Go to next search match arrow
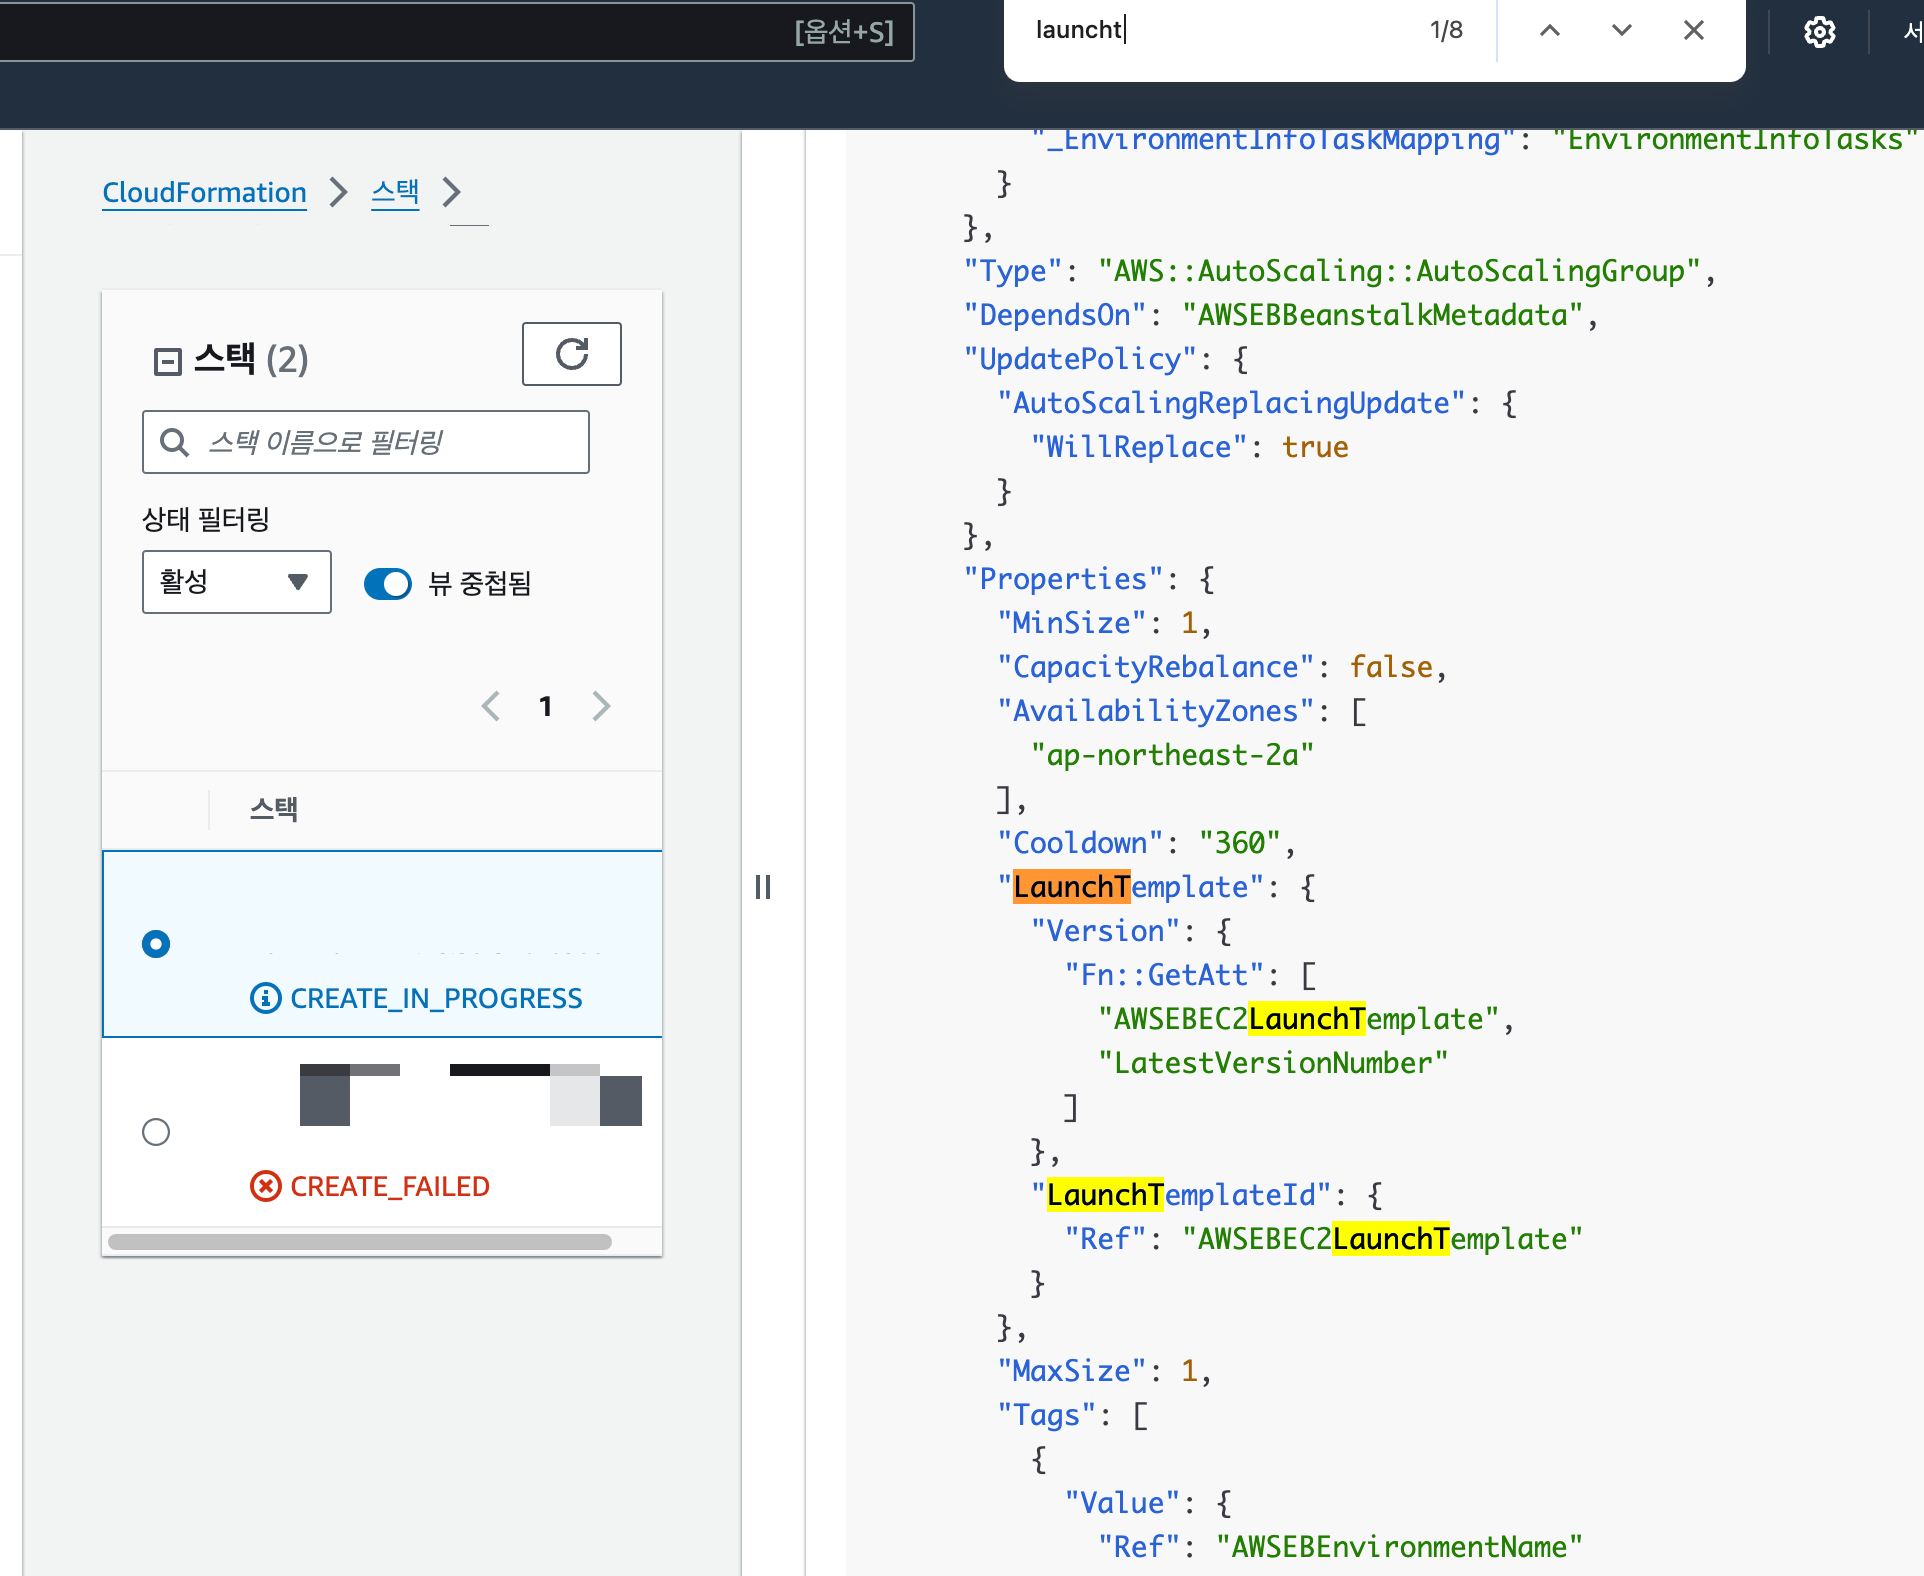Image resolution: width=1924 pixels, height=1576 pixels. pos(1621,31)
